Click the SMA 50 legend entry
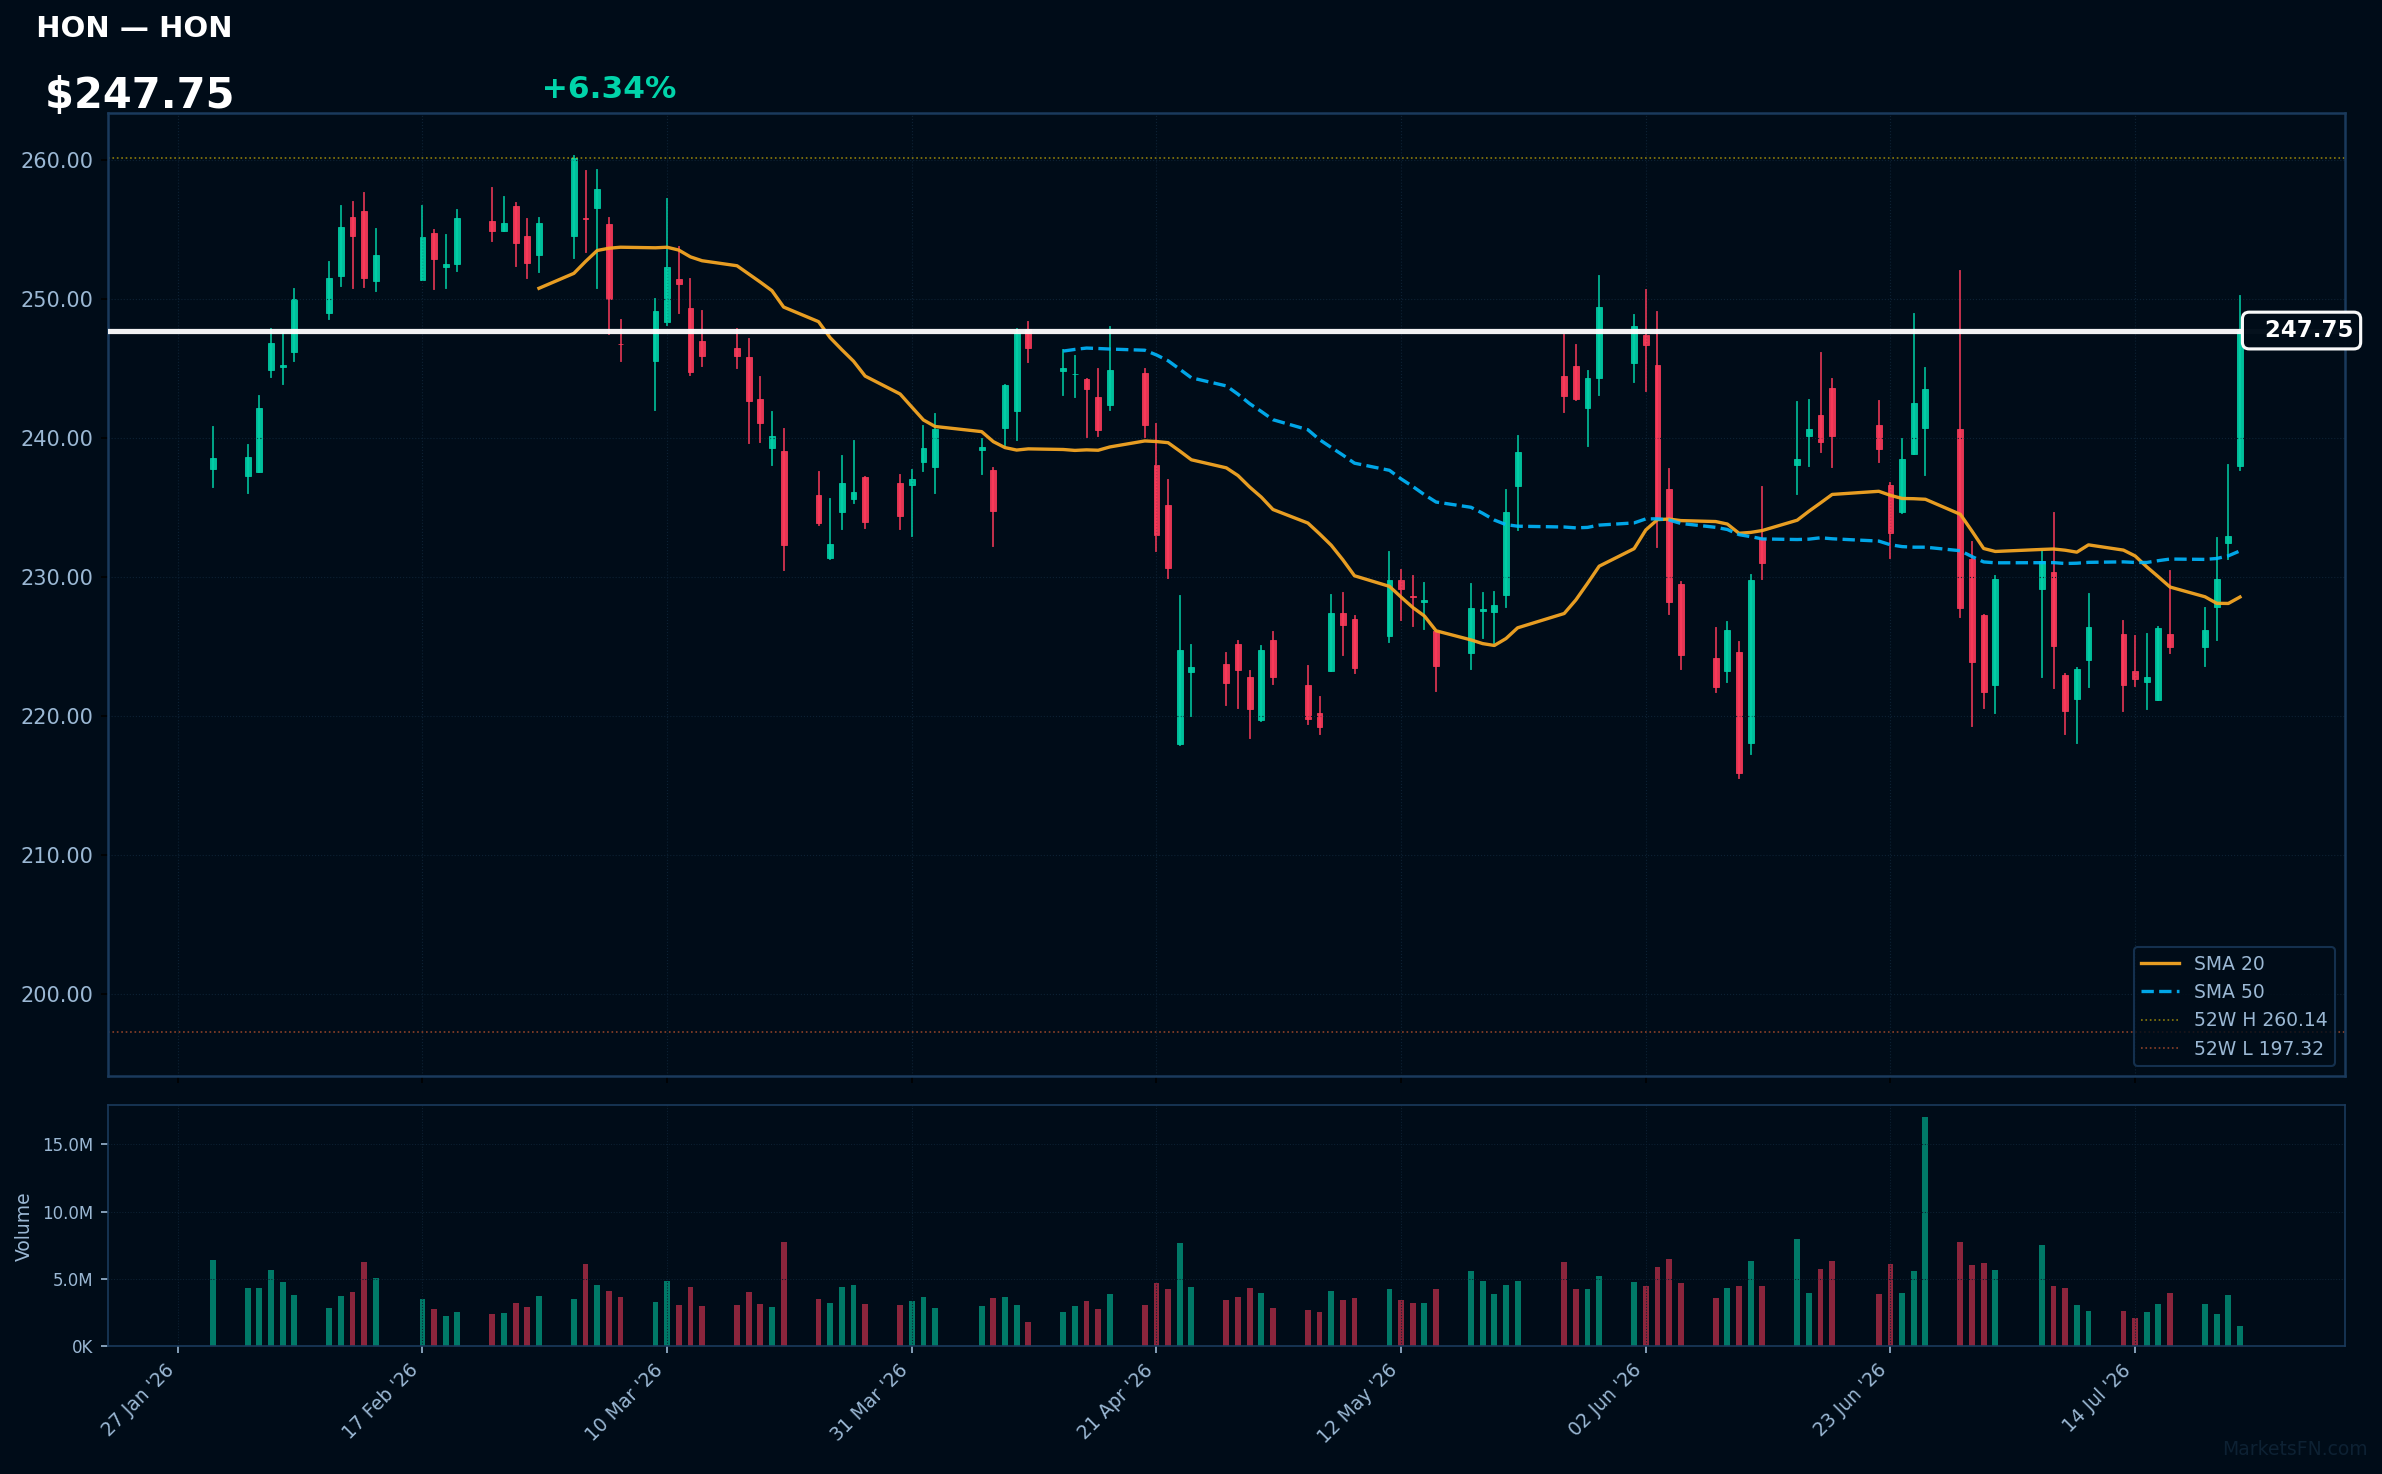 pyautogui.click(x=2203, y=991)
